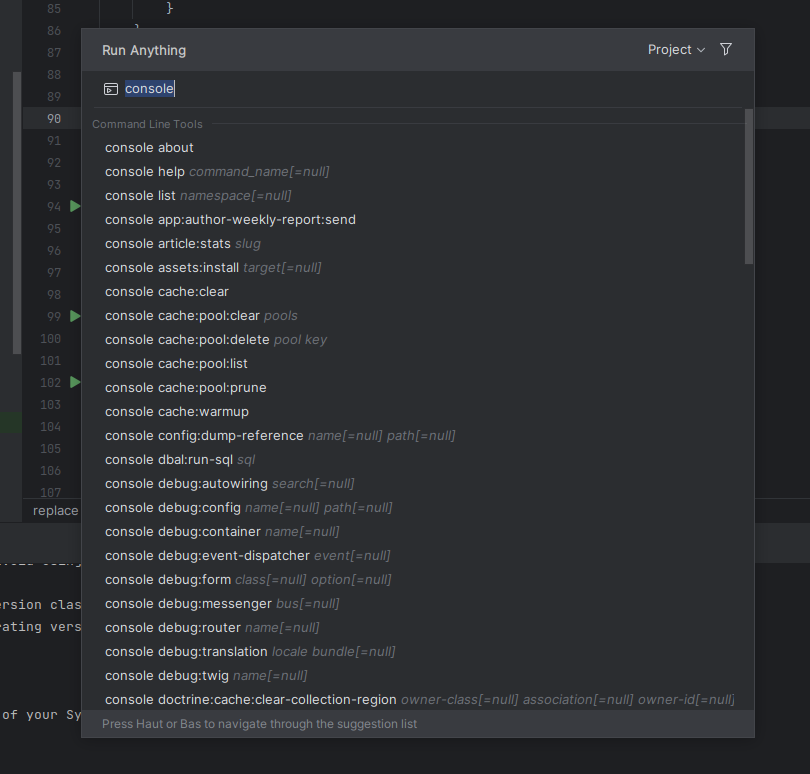Pick 'console cache:clear' command

[418, 292]
